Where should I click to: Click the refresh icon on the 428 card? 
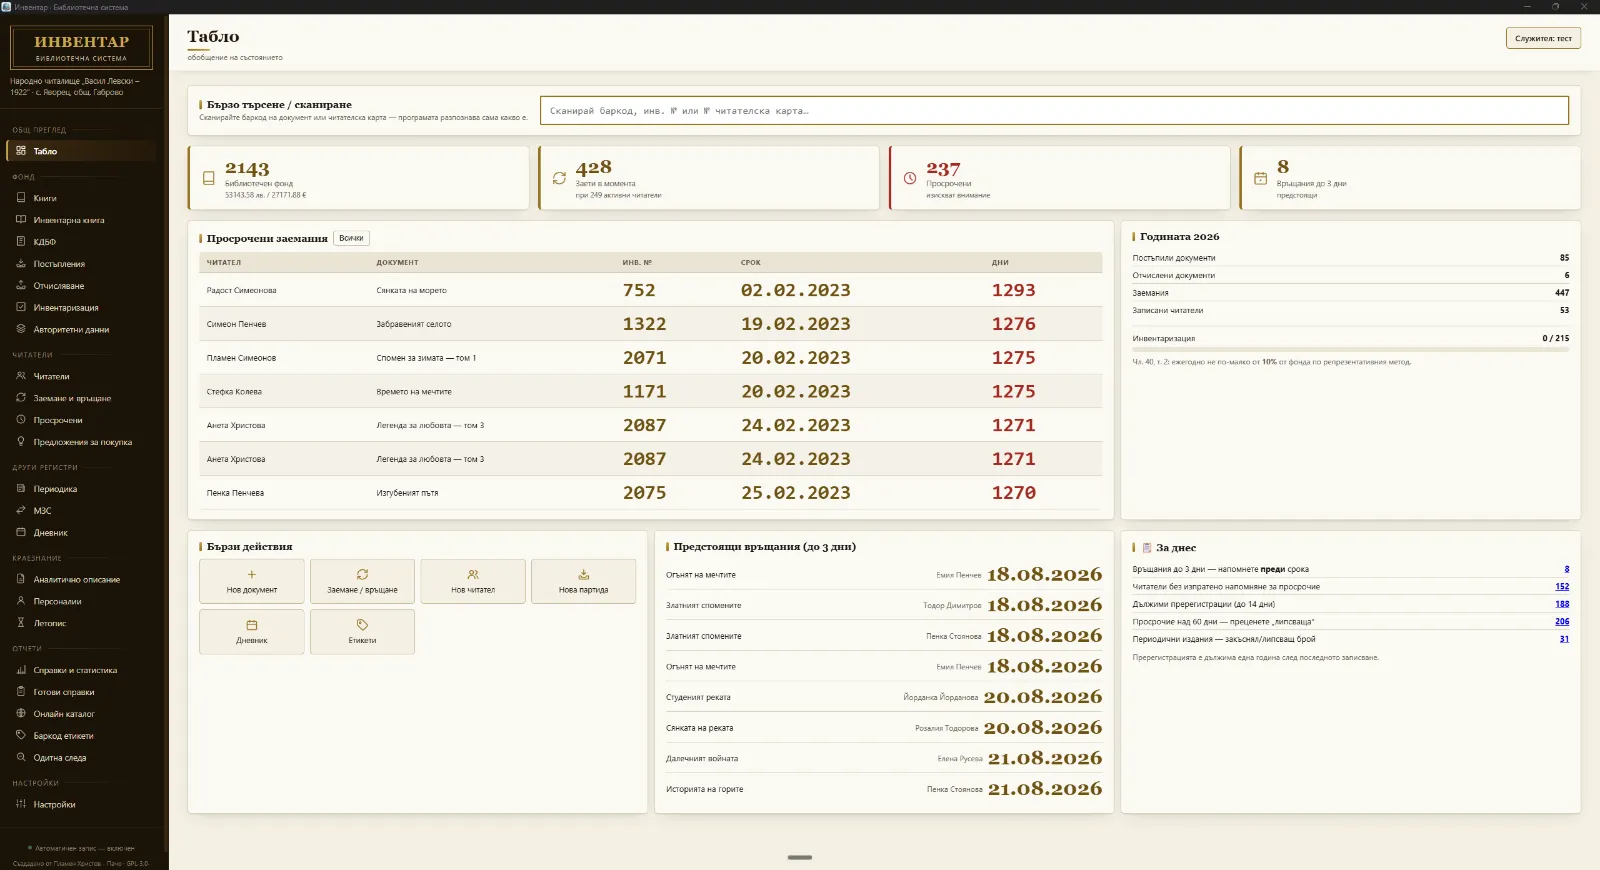click(559, 178)
